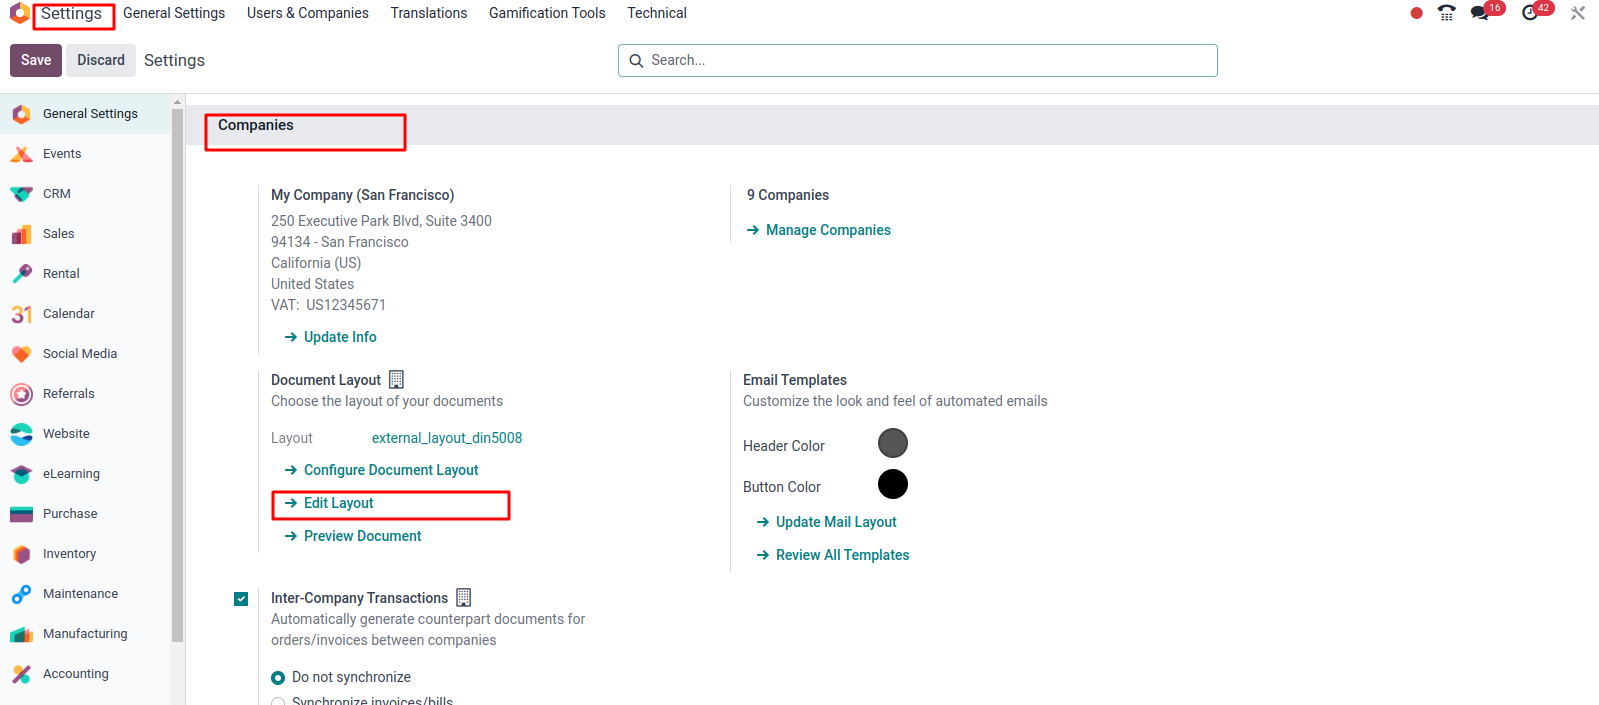Open the messages icon with 16 badge
Viewport: 1599px width, 705px height.
pos(1480,13)
